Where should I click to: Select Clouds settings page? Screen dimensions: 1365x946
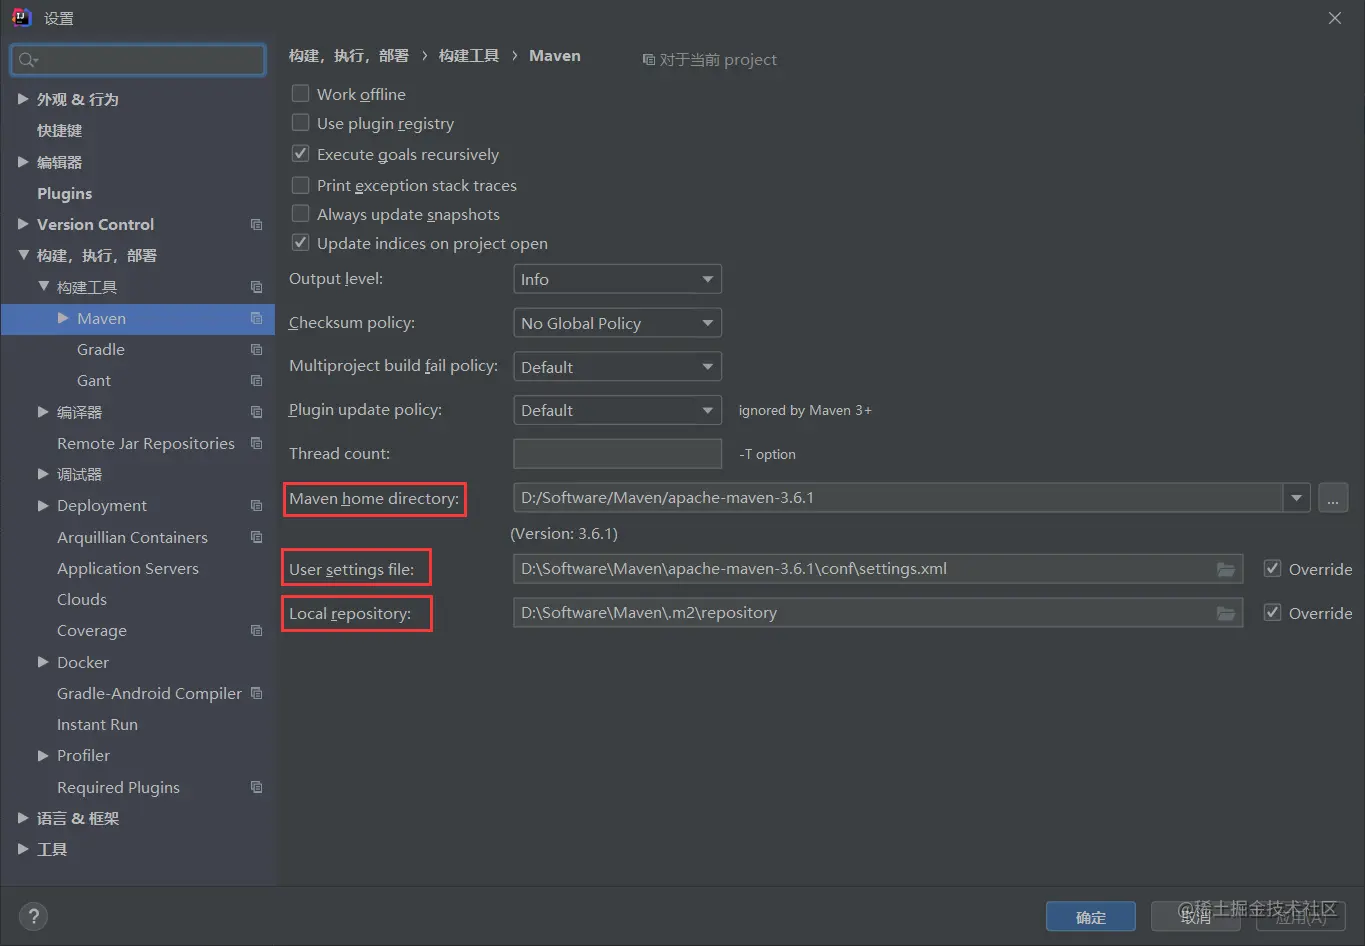[82, 599]
